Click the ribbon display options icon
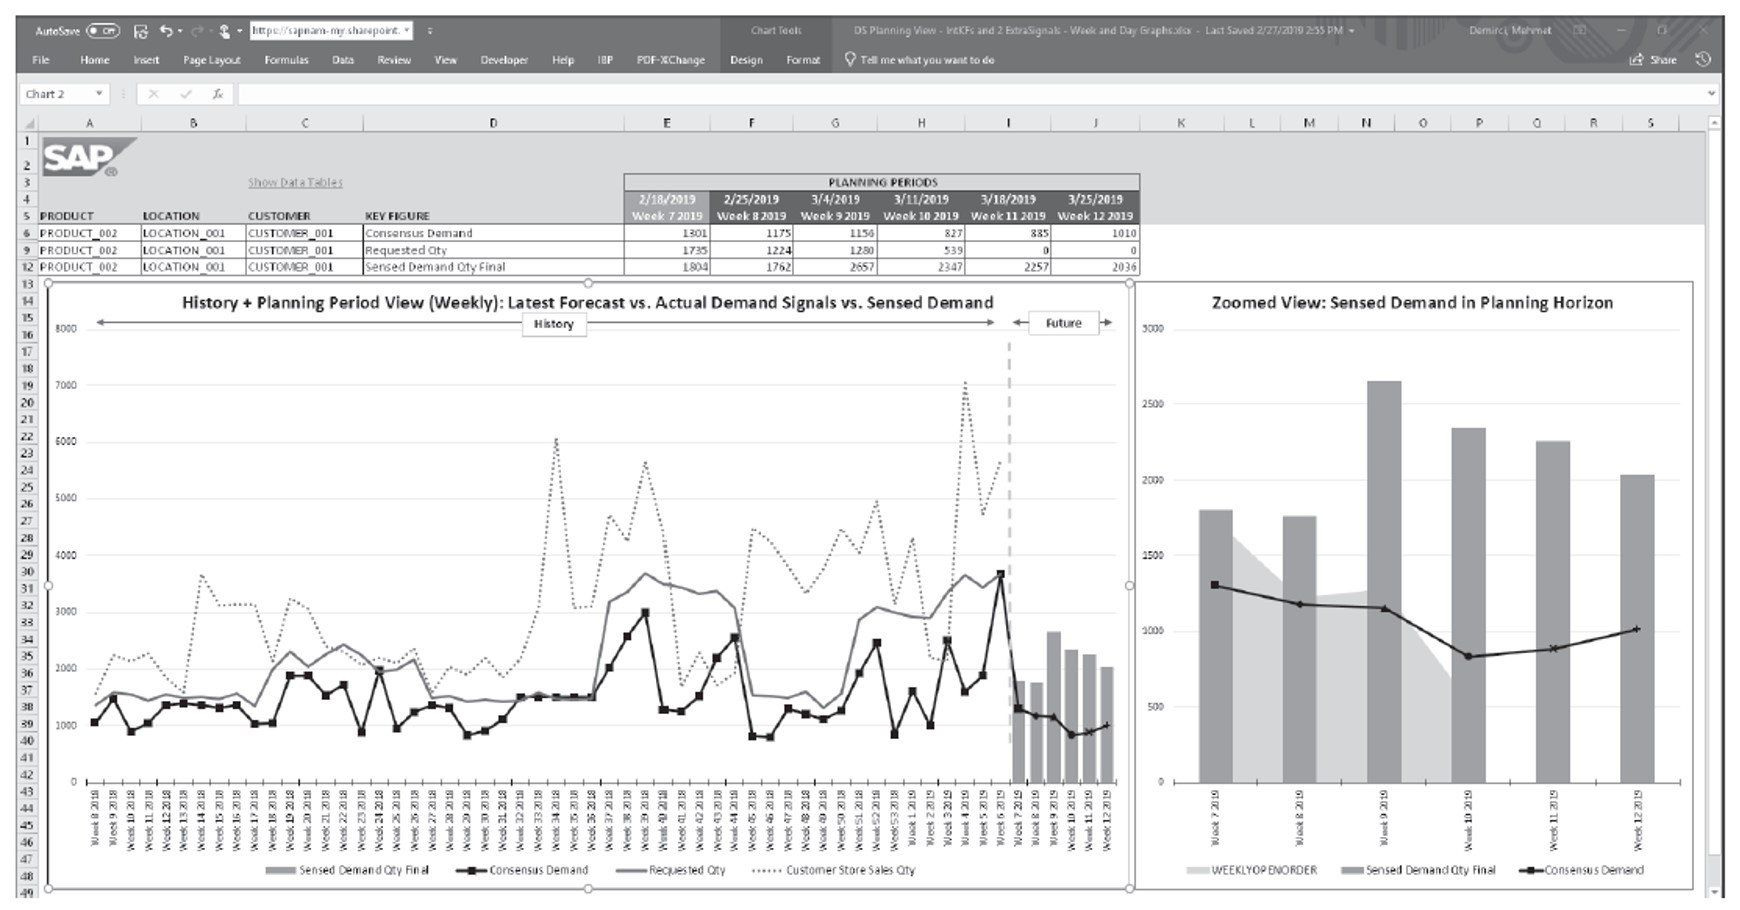The width and height of the screenshot is (1740, 910). point(1581,31)
